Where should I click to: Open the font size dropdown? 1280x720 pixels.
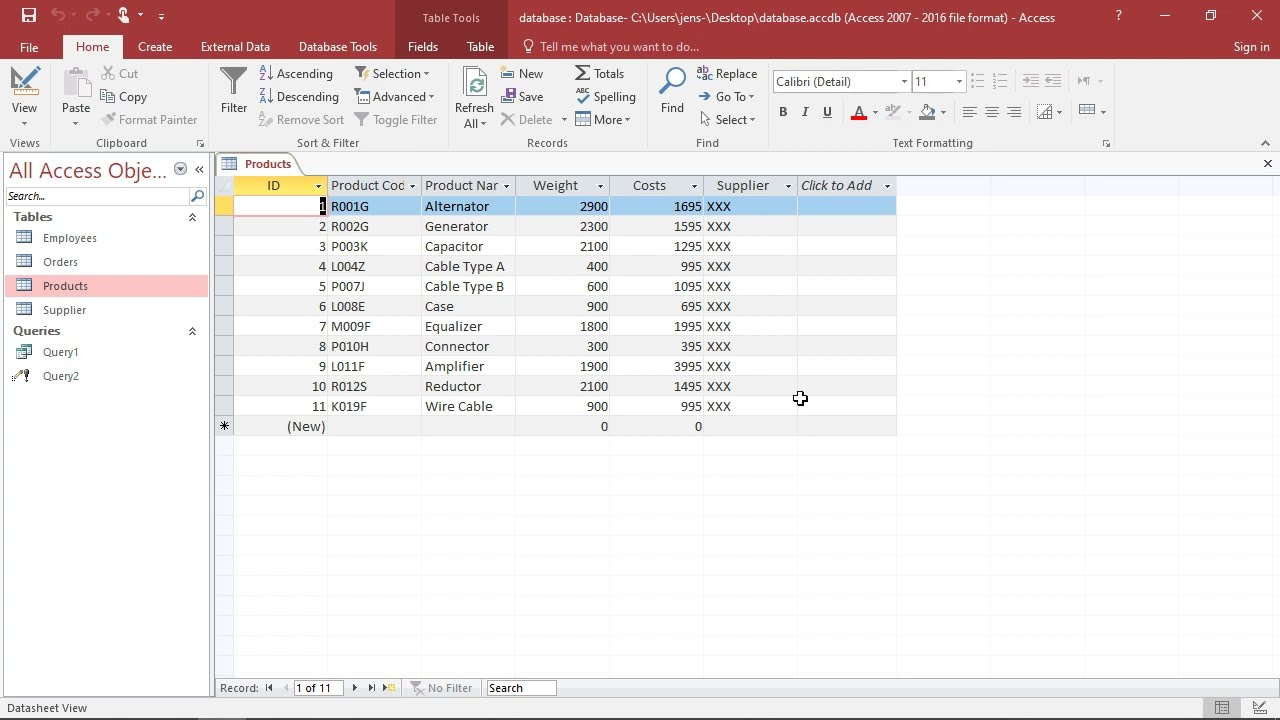[959, 81]
